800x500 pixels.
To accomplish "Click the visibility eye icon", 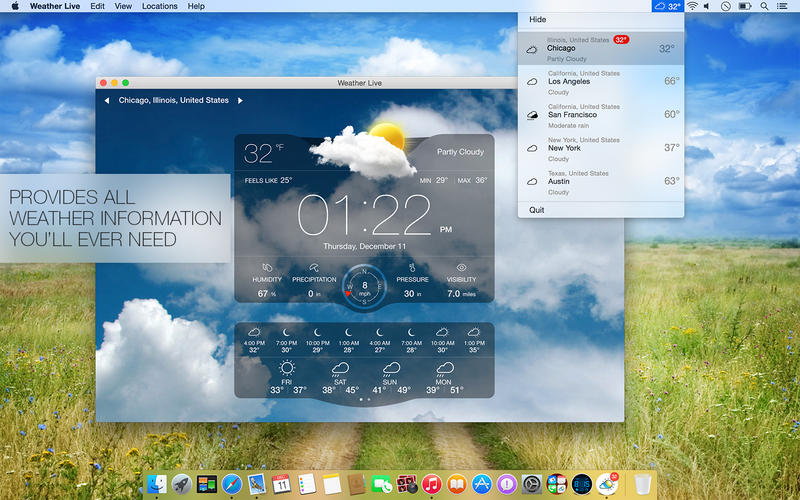I will [461, 268].
